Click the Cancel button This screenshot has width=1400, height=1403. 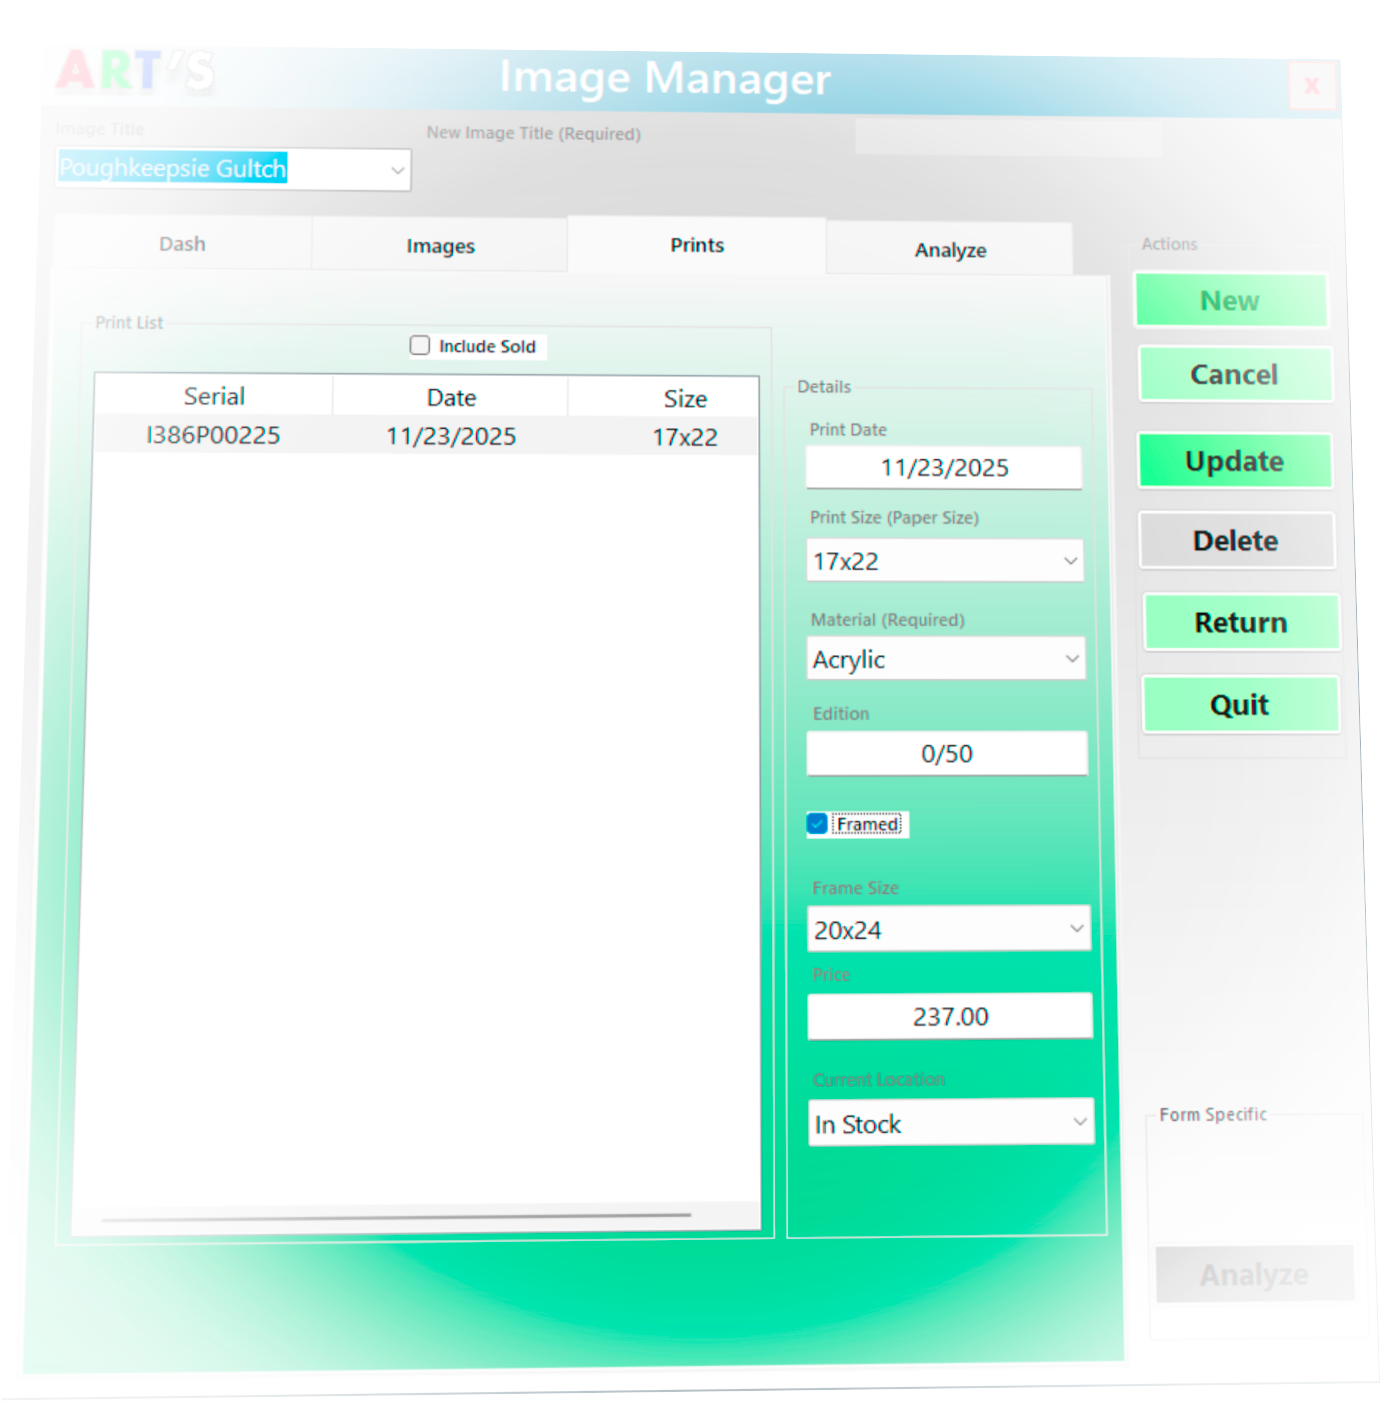click(1235, 374)
